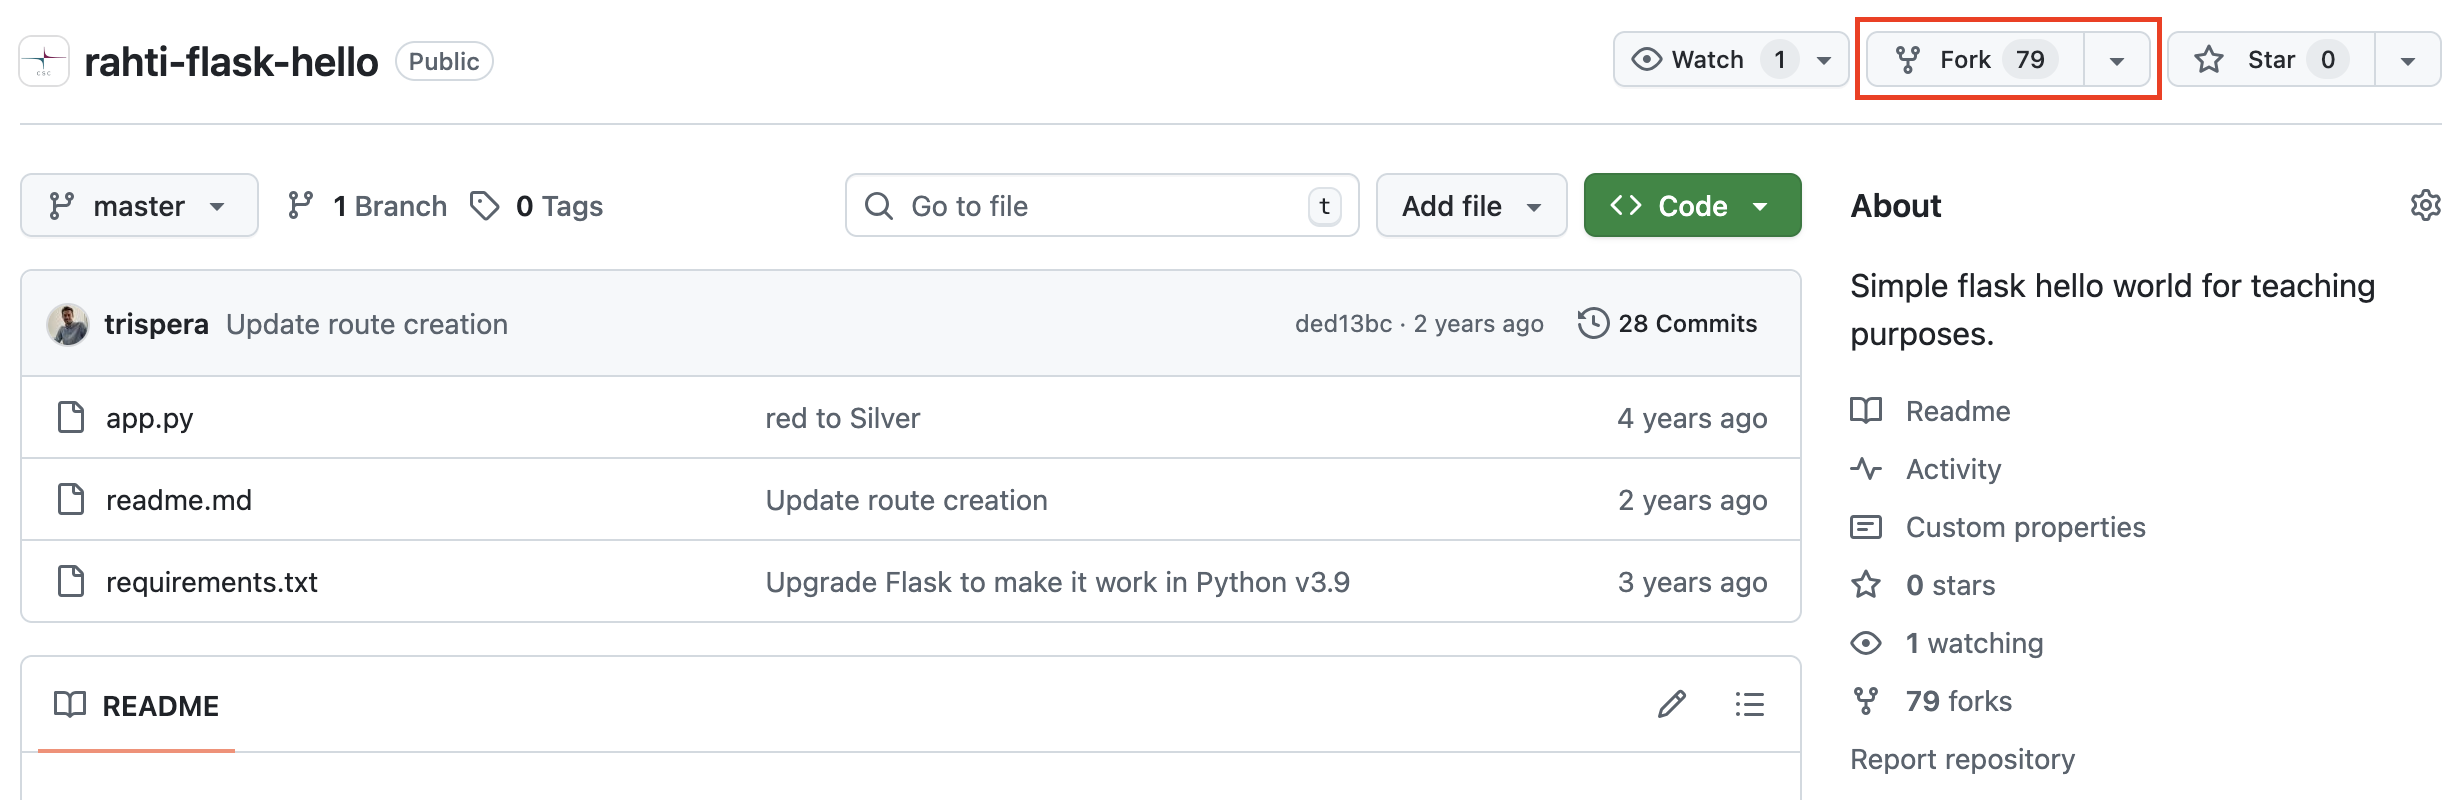Image resolution: width=2458 pixels, height=800 pixels.
Task: Click the file icon beside requirements.txt
Action: pos(71,581)
